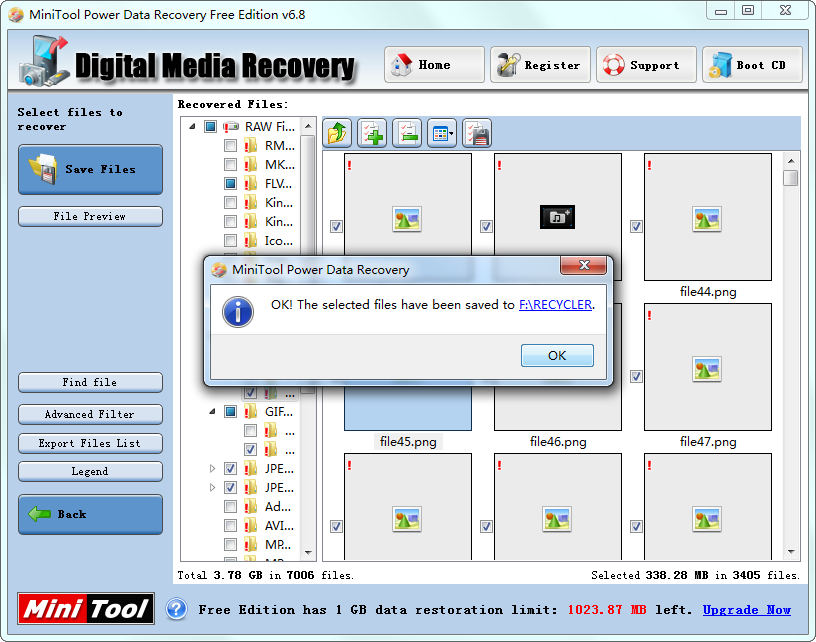Screen dimensions: 816x642
Task: Confirm the dialog with OK
Action: [557, 355]
